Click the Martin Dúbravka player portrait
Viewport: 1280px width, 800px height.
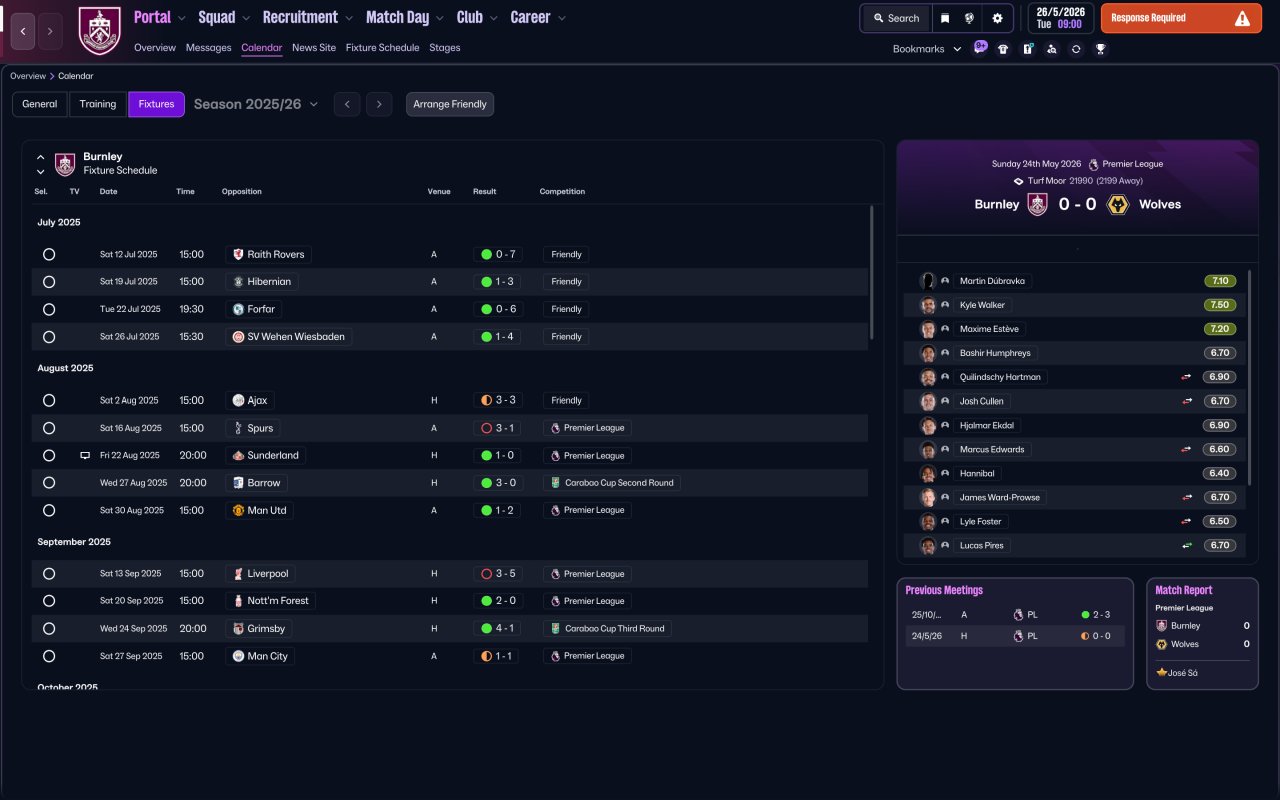[x=929, y=281]
